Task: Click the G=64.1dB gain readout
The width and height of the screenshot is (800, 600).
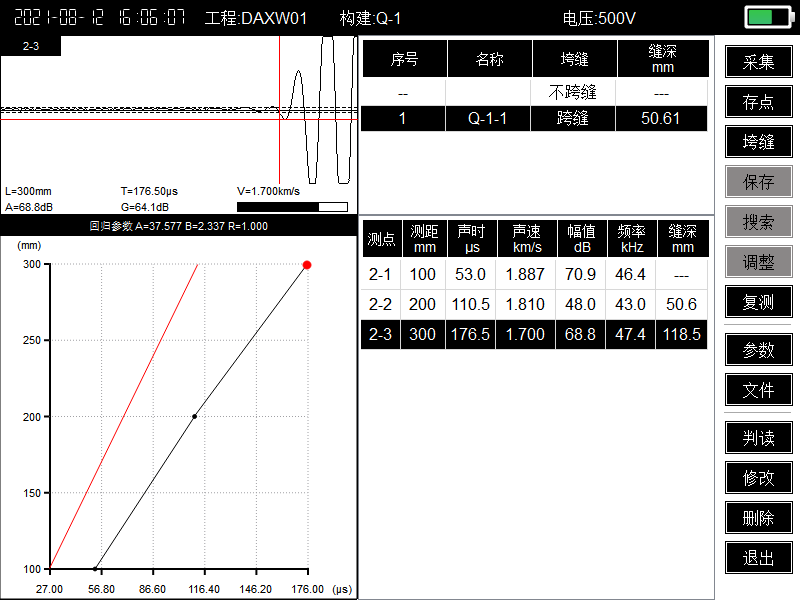Action: pos(145,207)
